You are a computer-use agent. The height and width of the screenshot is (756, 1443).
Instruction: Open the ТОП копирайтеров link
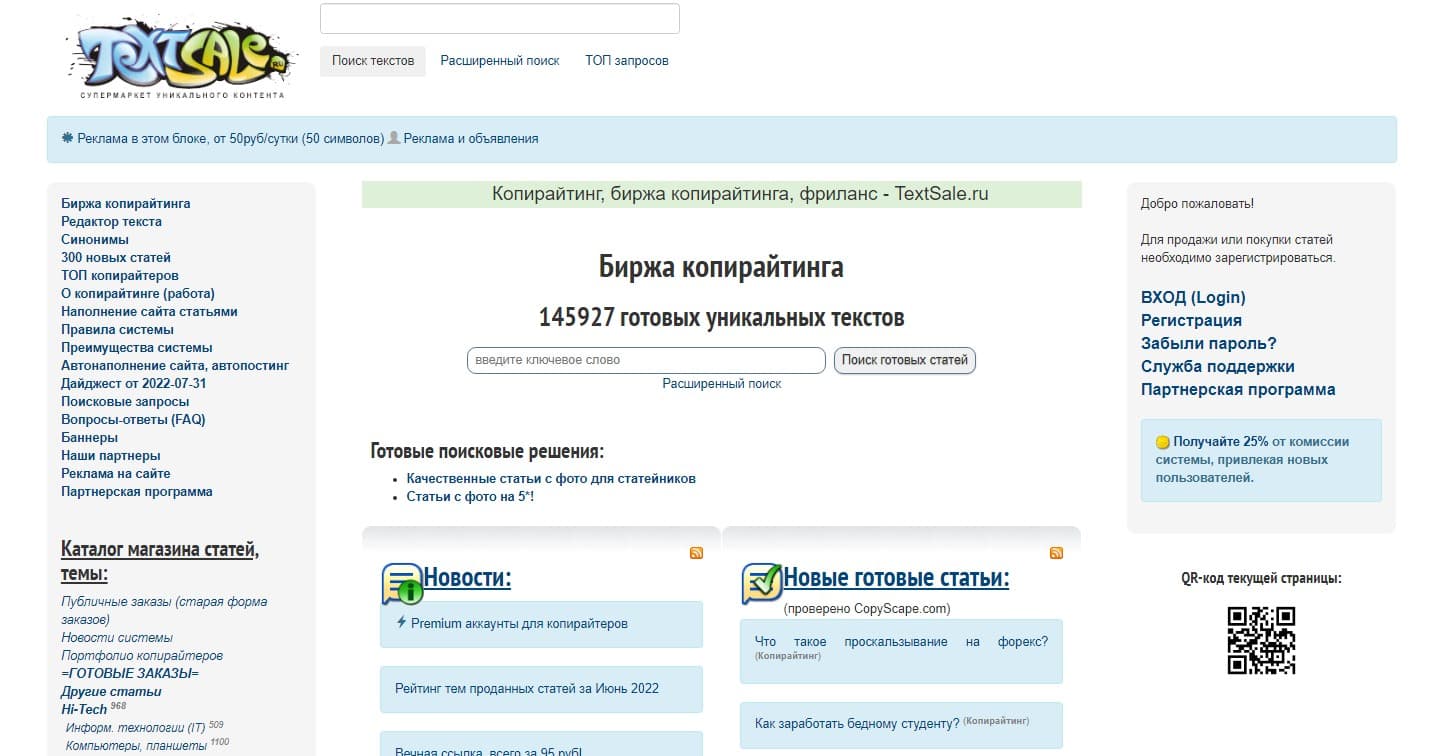(120, 276)
